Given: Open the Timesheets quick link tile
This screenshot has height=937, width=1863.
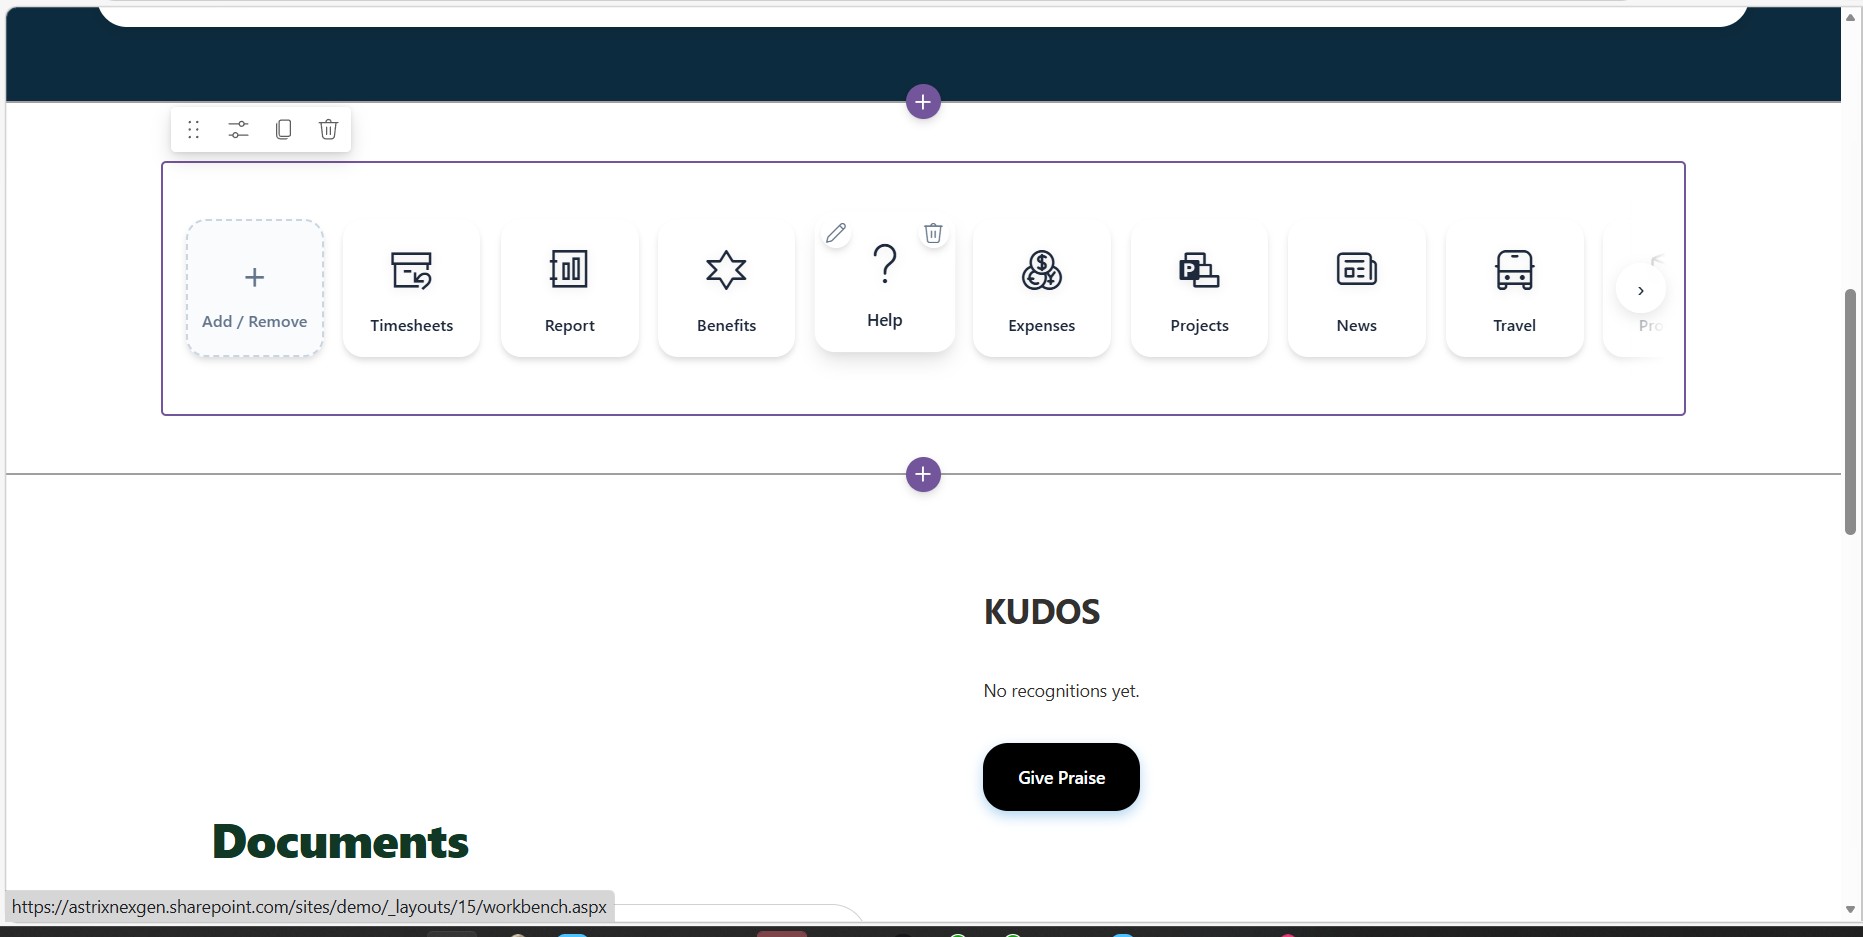Looking at the screenshot, I should [411, 290].
